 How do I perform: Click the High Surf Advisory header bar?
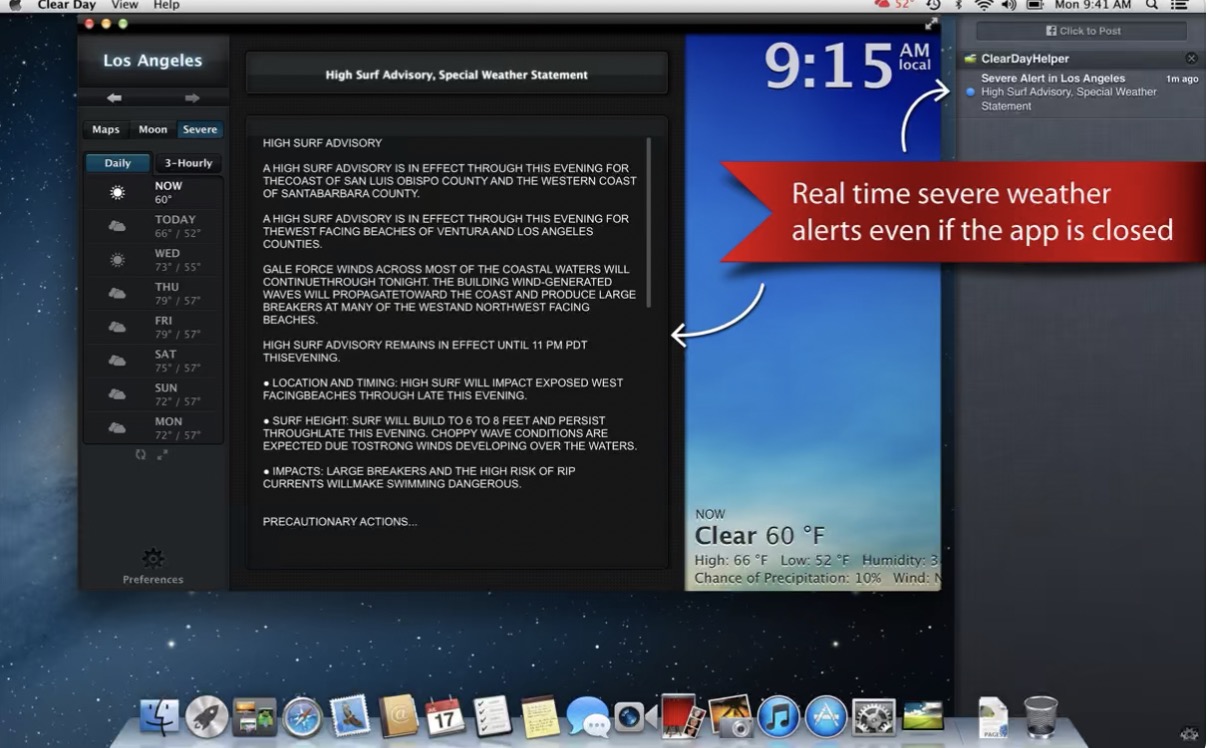[456, 75]
